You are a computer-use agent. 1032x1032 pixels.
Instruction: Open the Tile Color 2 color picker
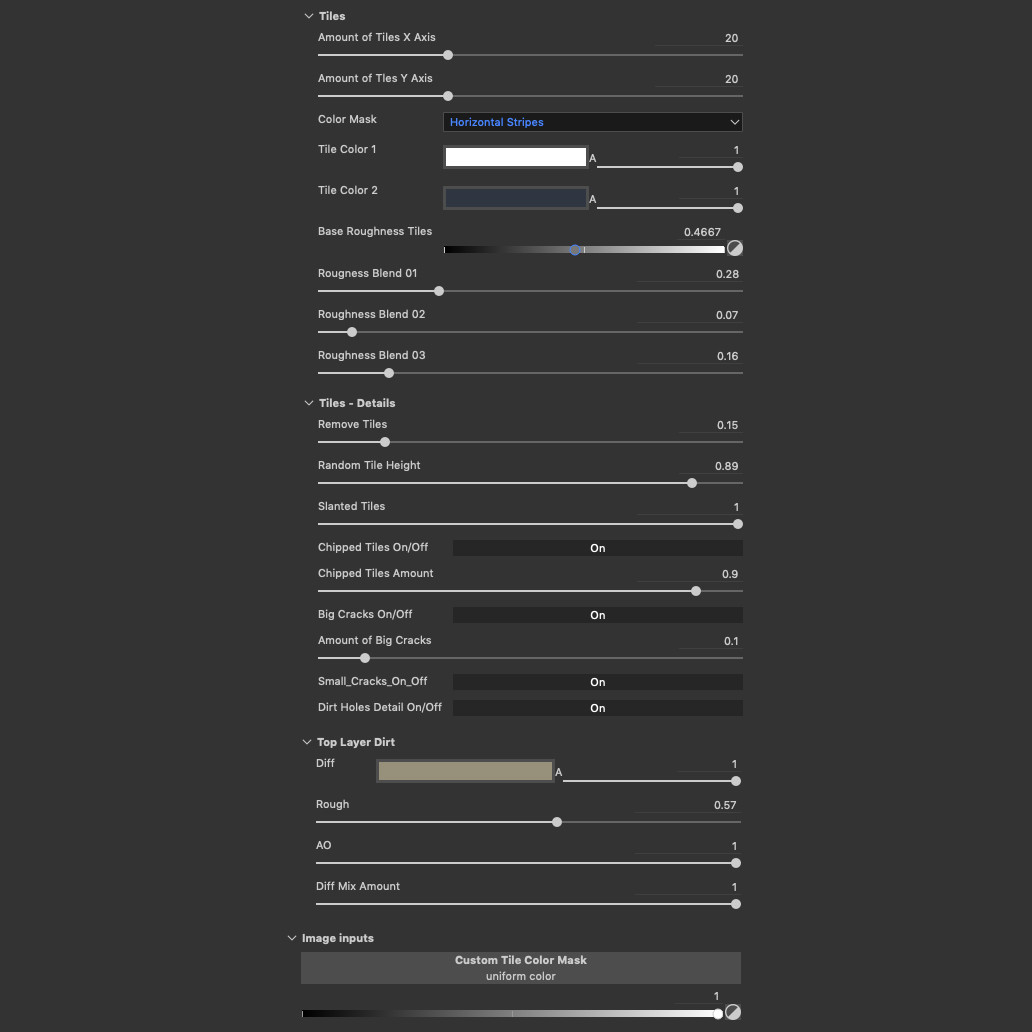coord(515,197)
